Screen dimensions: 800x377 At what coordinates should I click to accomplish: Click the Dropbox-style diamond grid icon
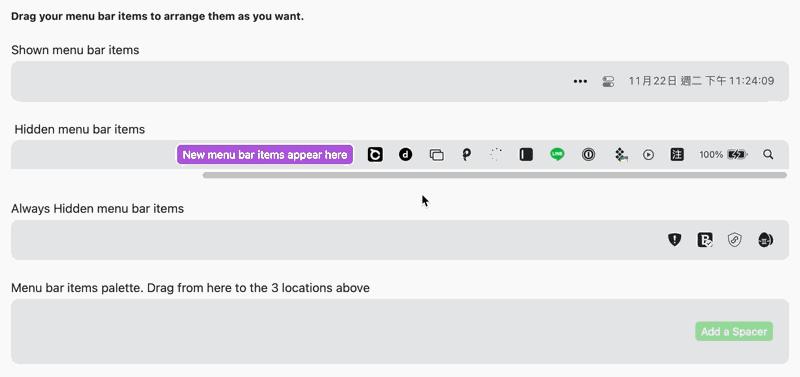tap(620, 155)
